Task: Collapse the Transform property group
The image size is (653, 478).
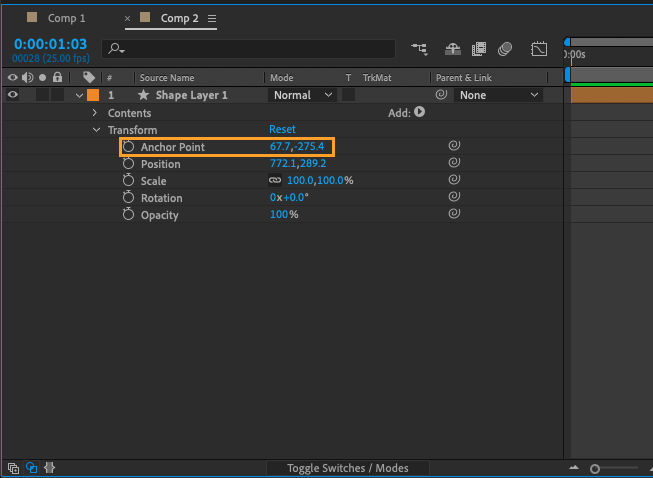Action: (x=97, y=130)
